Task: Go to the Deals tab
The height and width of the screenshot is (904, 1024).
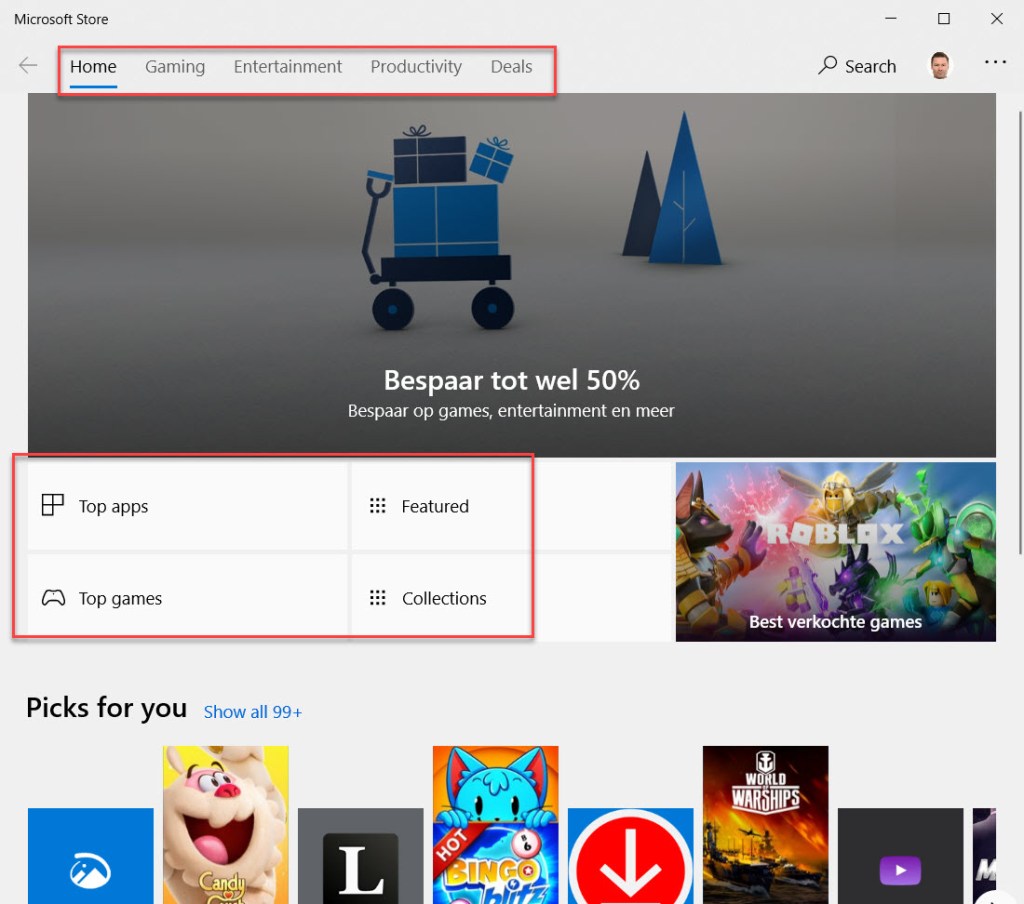Action: (x=511, y=67)
